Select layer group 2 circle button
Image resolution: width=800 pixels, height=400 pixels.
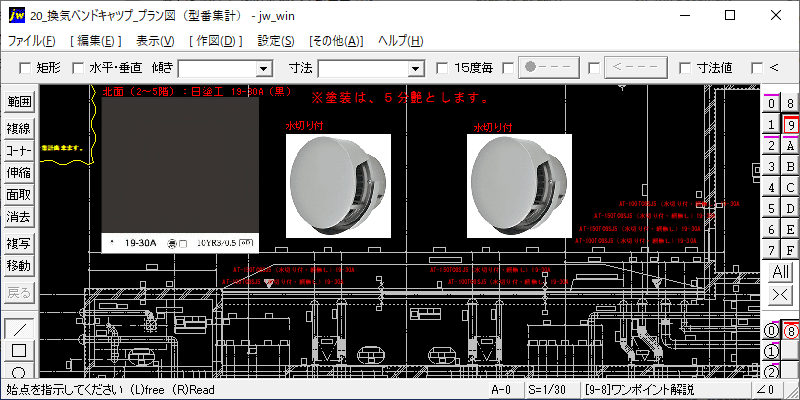pyautogui.click(x=771, y=372)
